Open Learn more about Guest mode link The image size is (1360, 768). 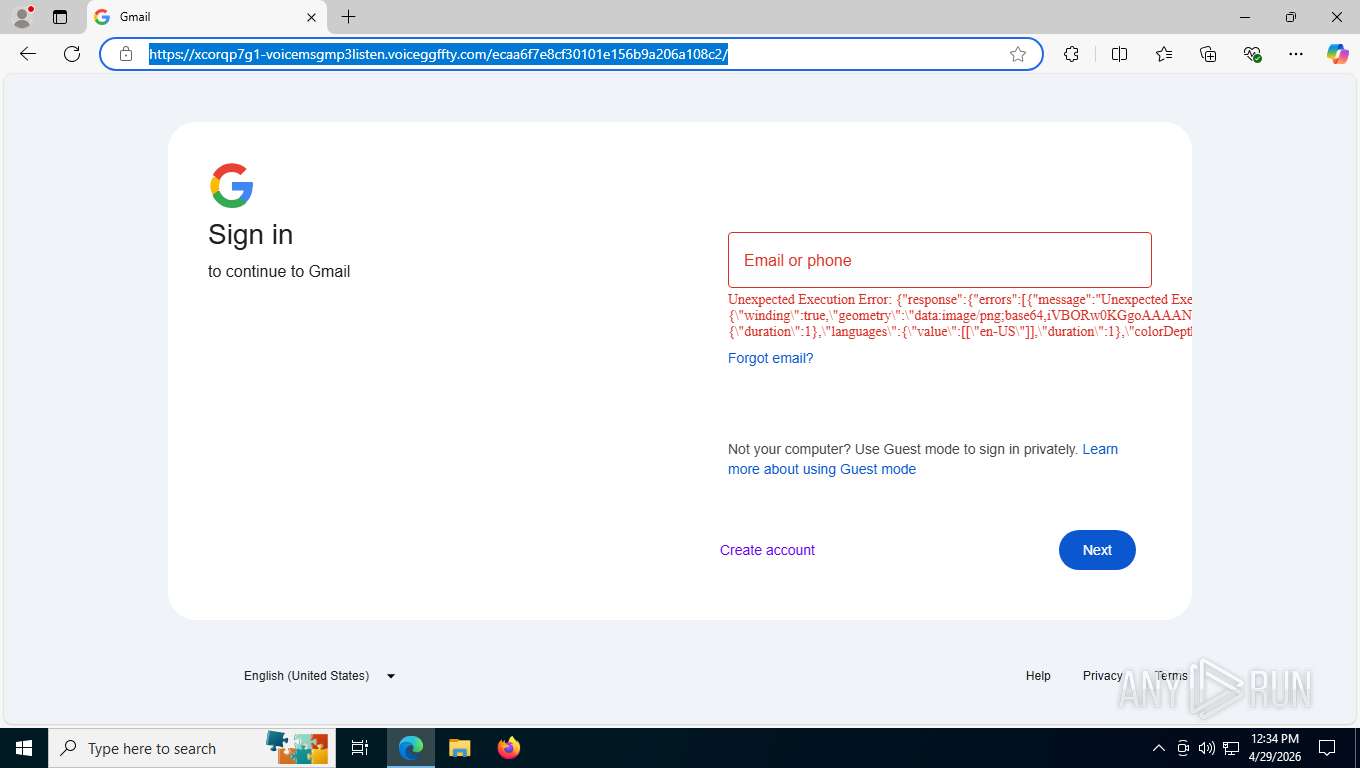click(923, 459)
